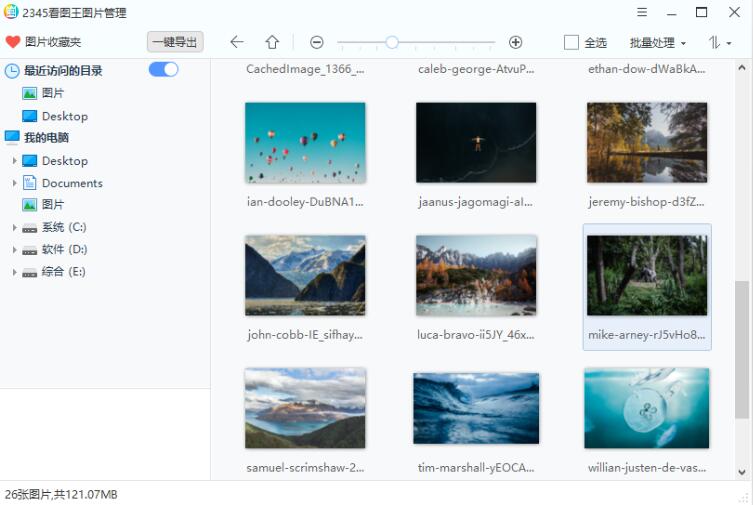Go back with the left arrow
The width and height of the screenshot is (753, 505).
point(237,42)
